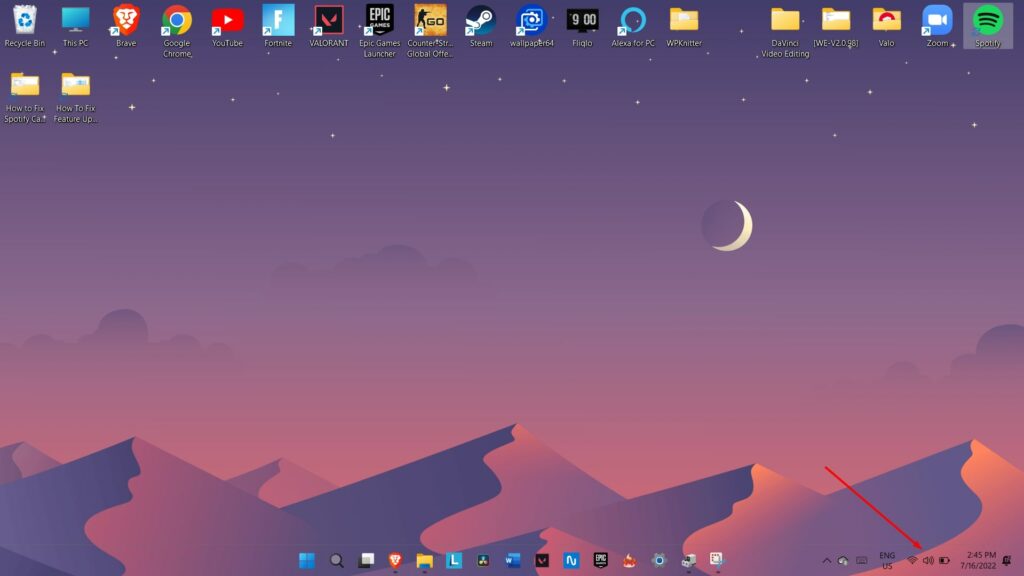Image resolution: width=1024 pixels, height=576 pixels.
Task: Click the Recycle Bin icon
Action: (x=25, y=21)
